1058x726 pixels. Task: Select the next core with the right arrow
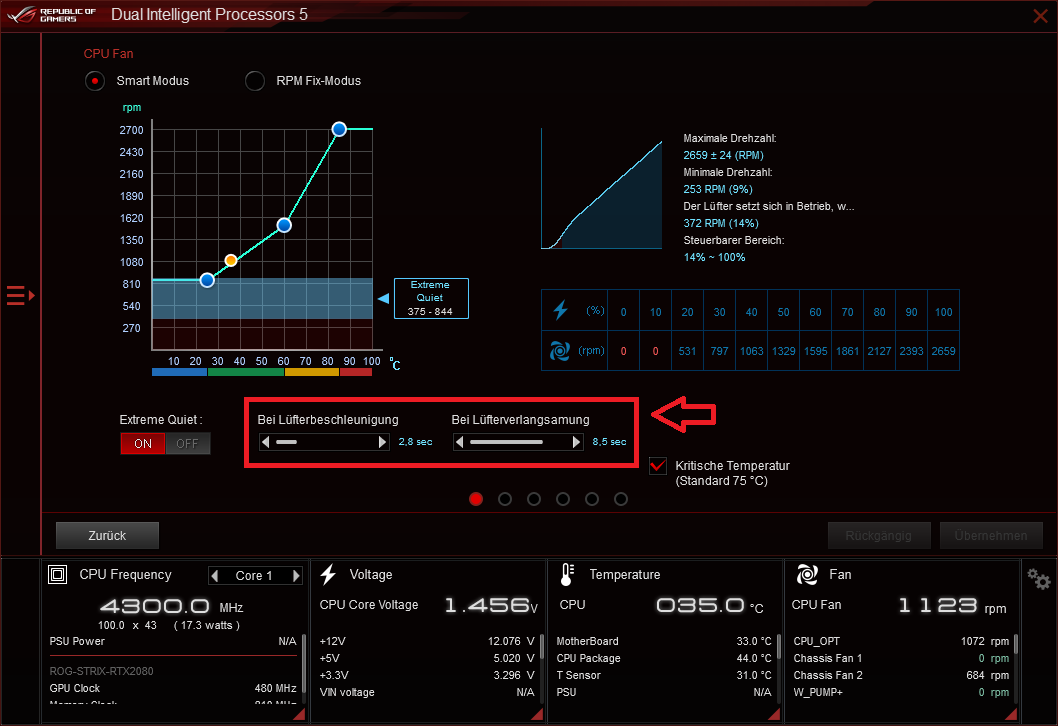[x=296, y=576]
